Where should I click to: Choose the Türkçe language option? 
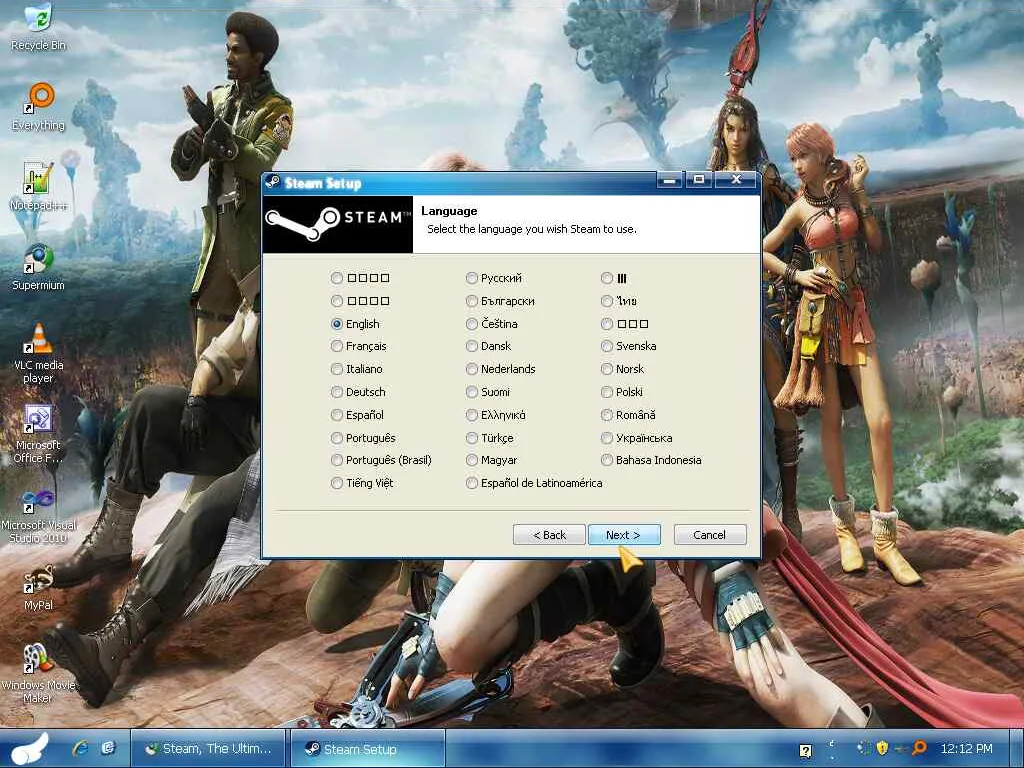(x=490, y=438)
